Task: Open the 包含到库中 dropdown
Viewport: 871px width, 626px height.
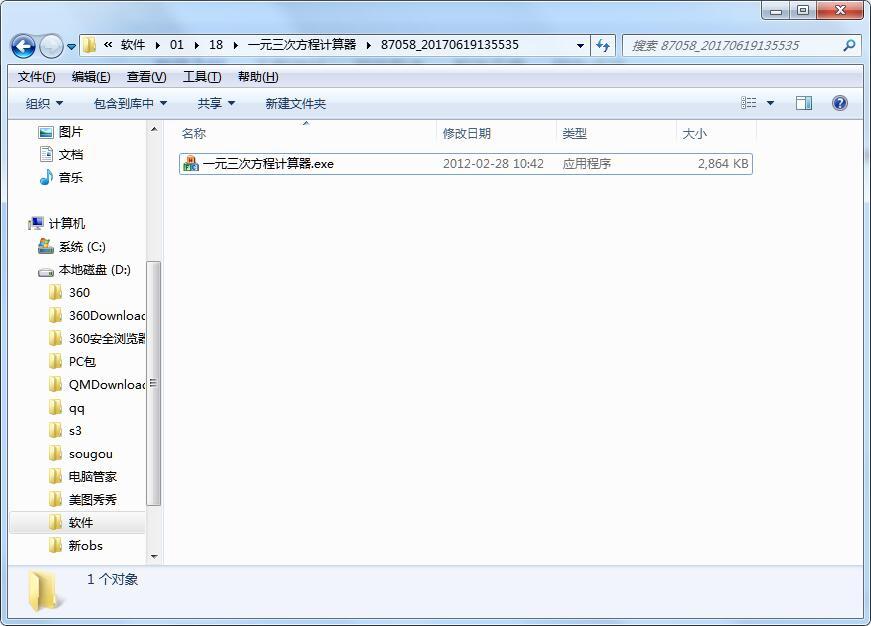Action: 131,103
